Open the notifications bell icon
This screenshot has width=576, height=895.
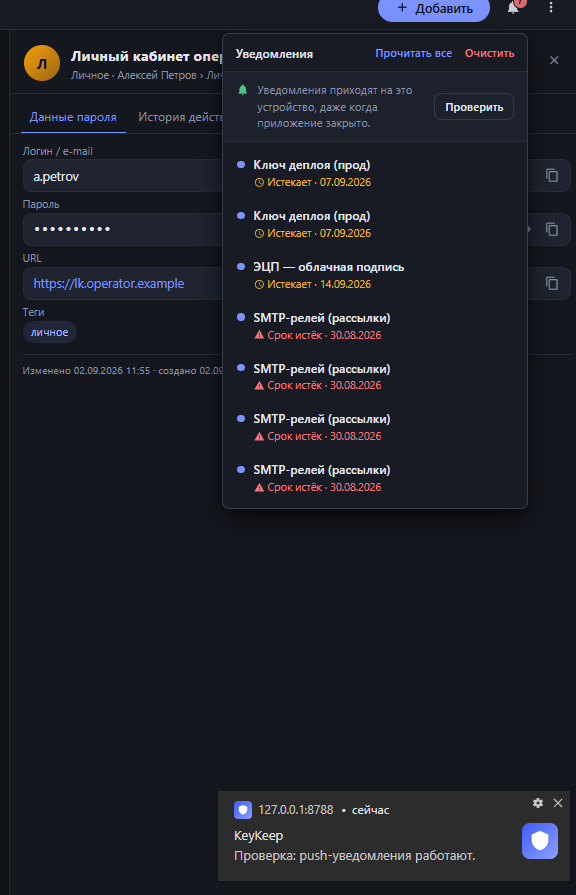pyautogui.click(x=513, y=7)
